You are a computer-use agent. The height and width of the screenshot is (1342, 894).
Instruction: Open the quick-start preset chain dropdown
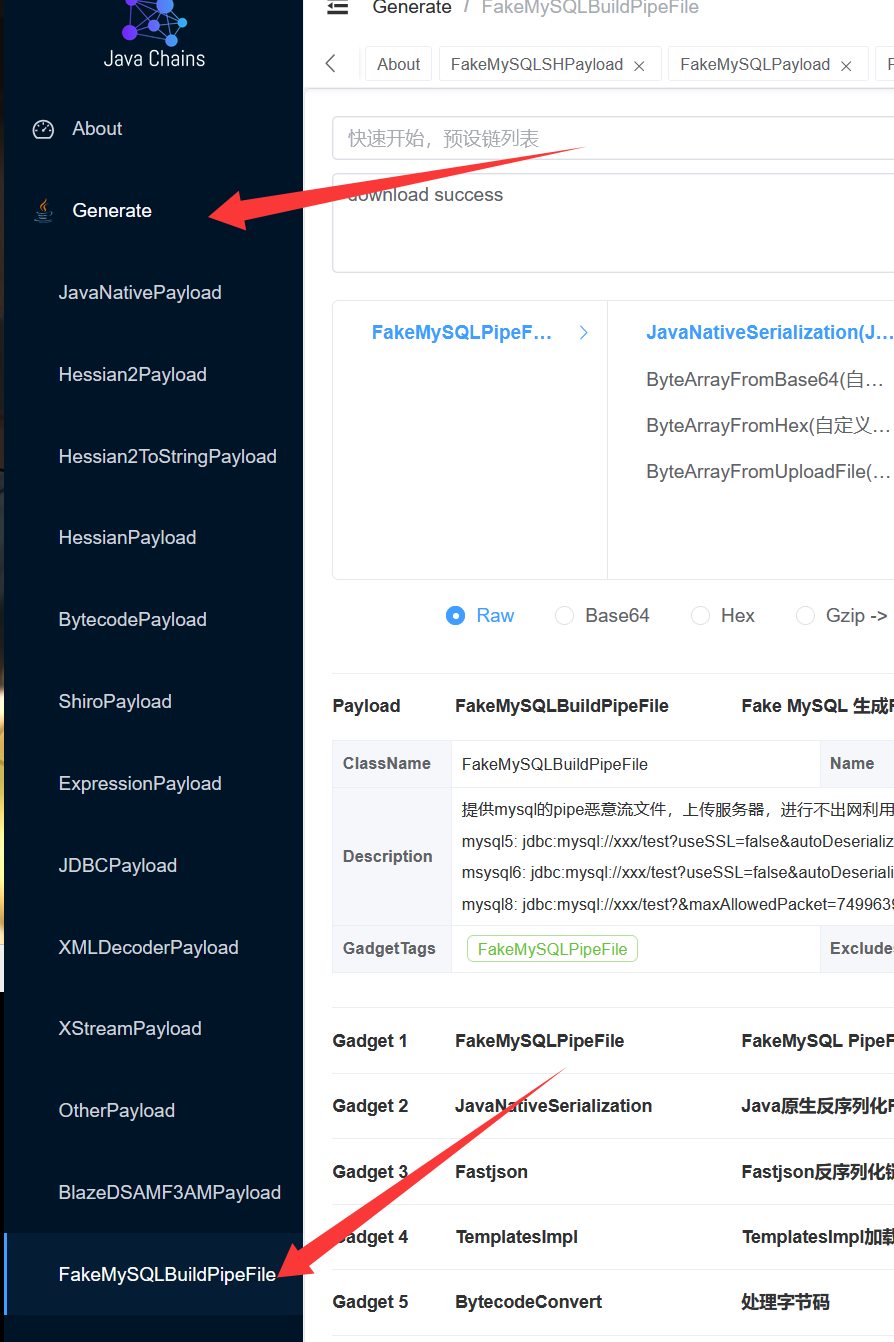pos(612,138)
